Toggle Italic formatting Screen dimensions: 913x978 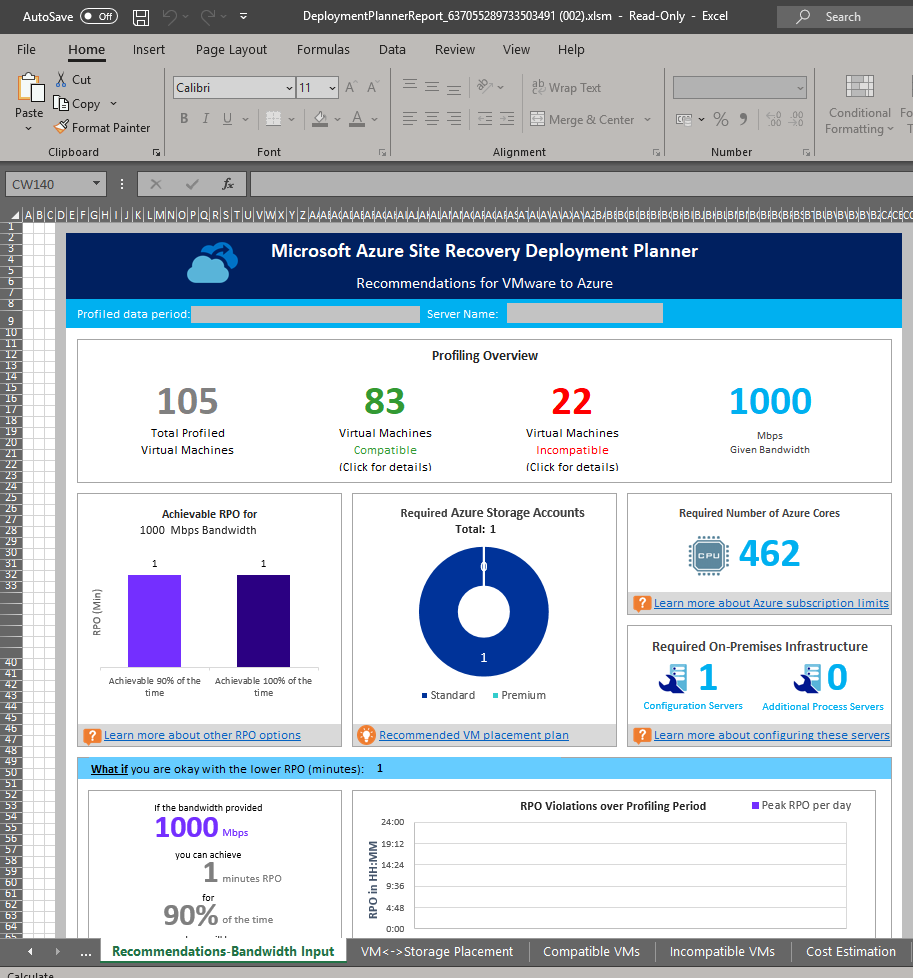tap(205, 119)
